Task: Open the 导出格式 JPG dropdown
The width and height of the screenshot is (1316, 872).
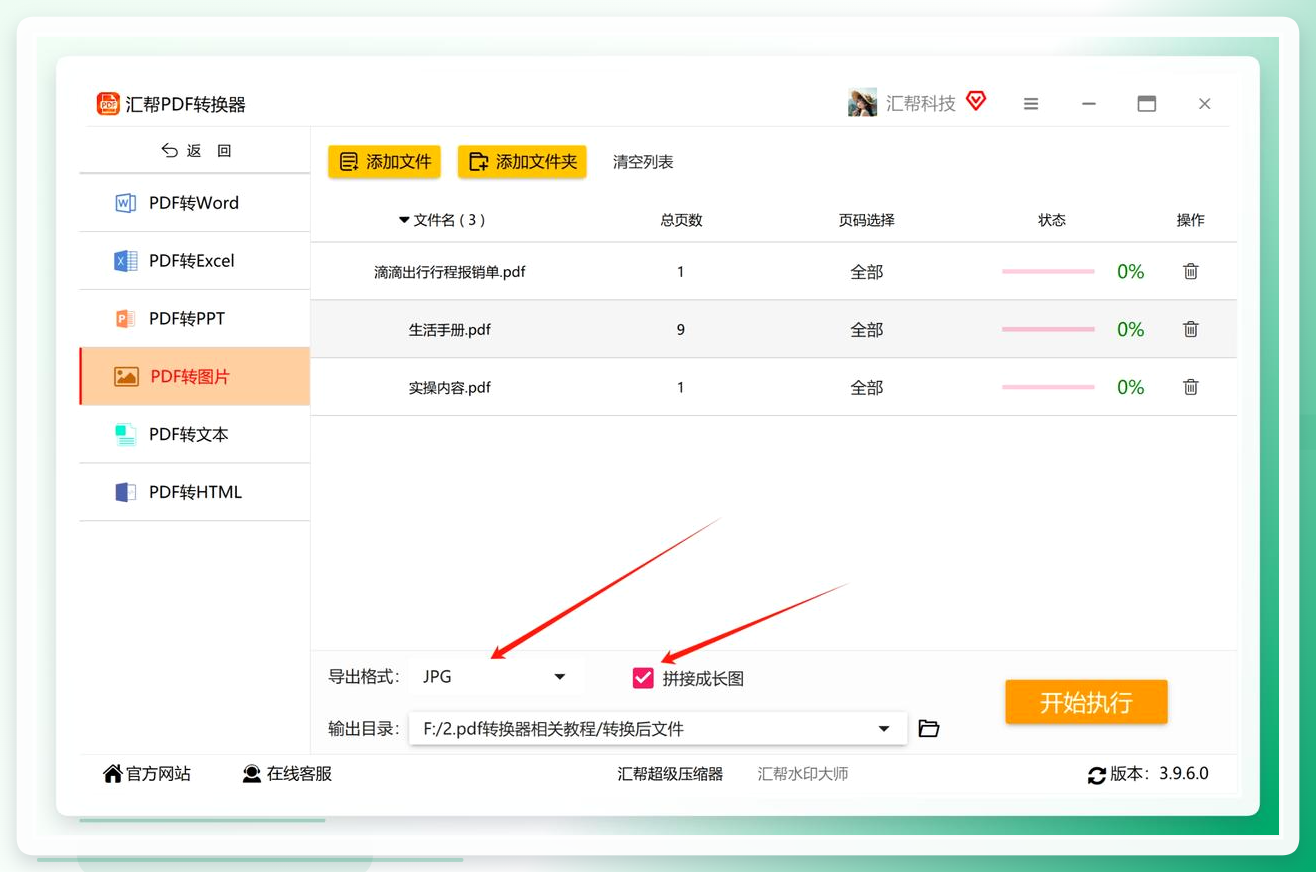Action: (x=495, y=677)
